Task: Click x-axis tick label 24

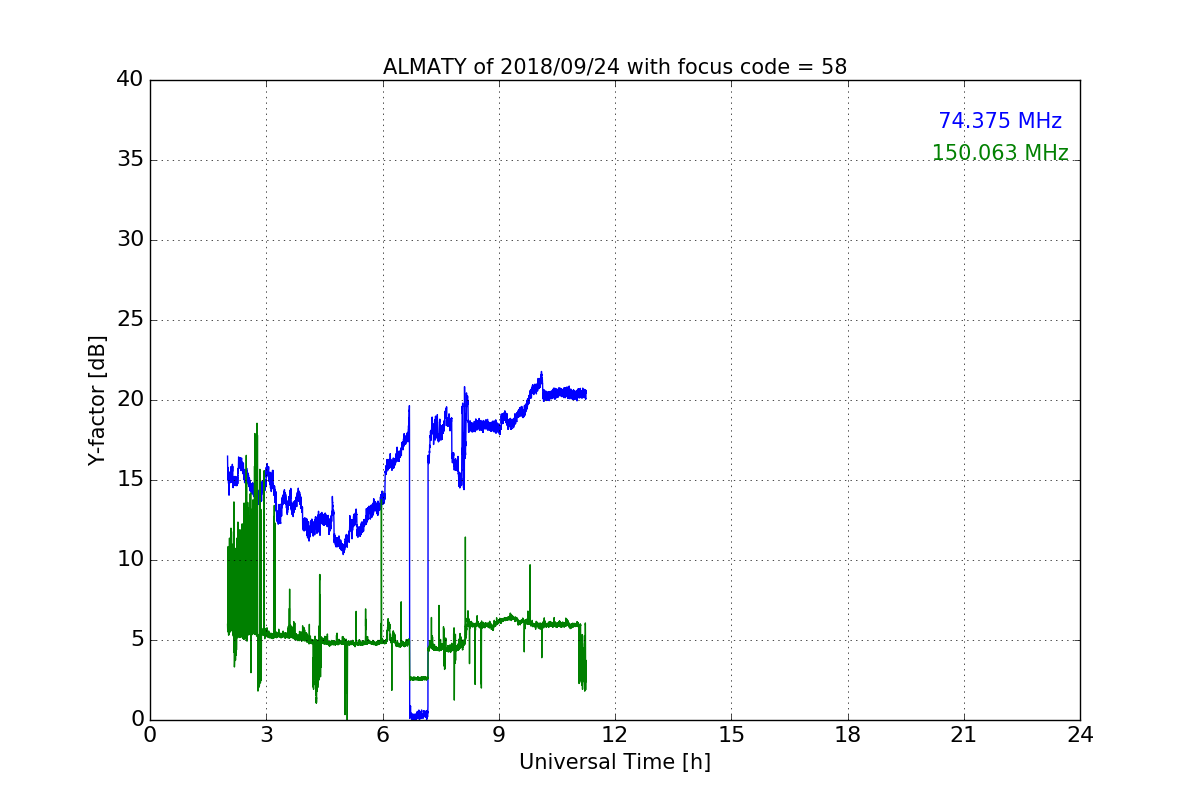Action: [x=1080, y=734]
